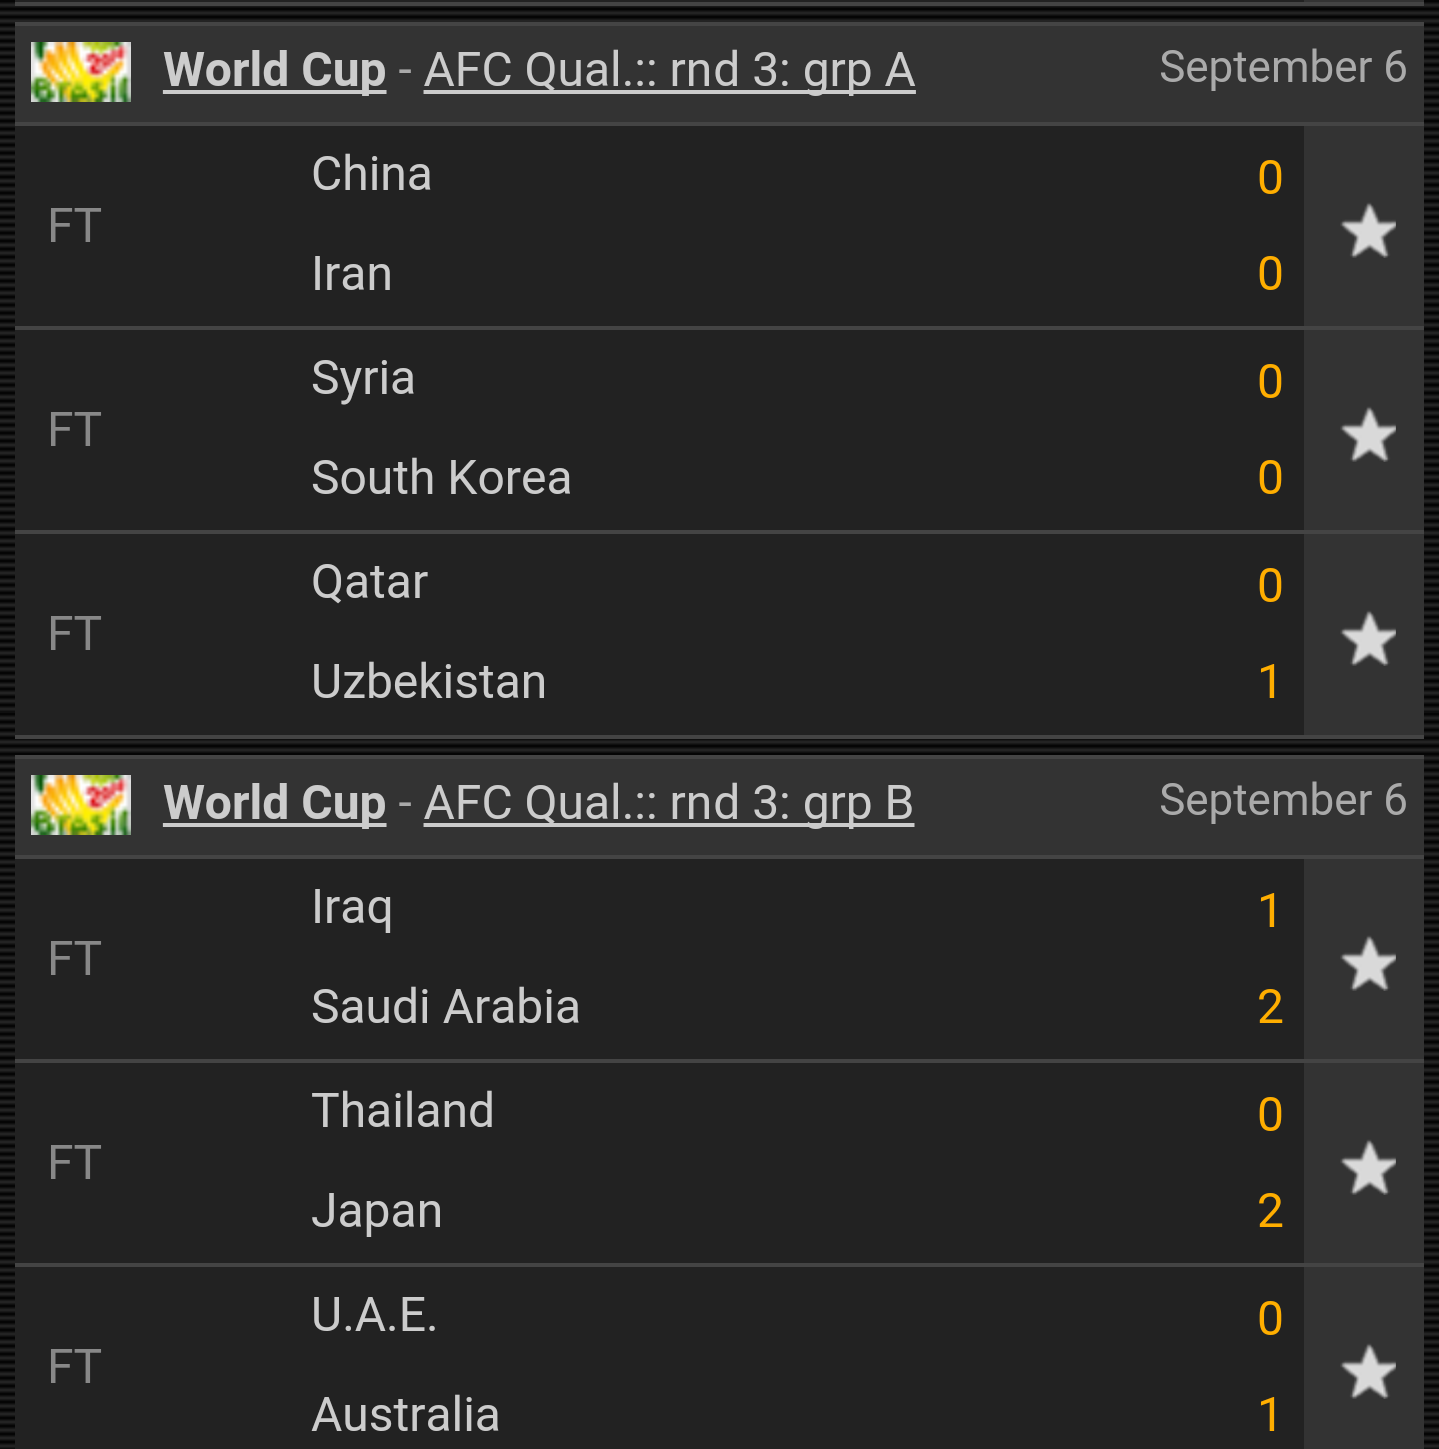This screenshot has width=1439, height=1449.
Task: Favorite the U.A.E. vs Australia match
Action: [1368, 1372]
